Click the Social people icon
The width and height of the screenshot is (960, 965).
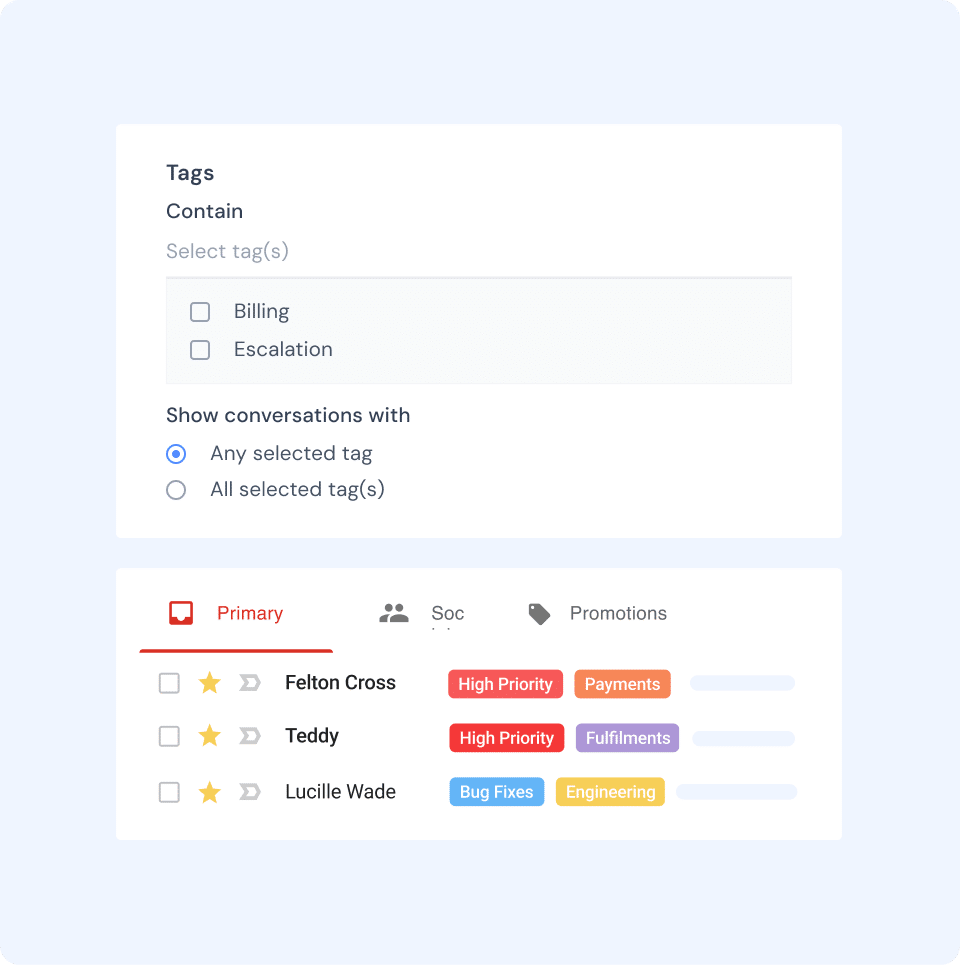[394, 614]
